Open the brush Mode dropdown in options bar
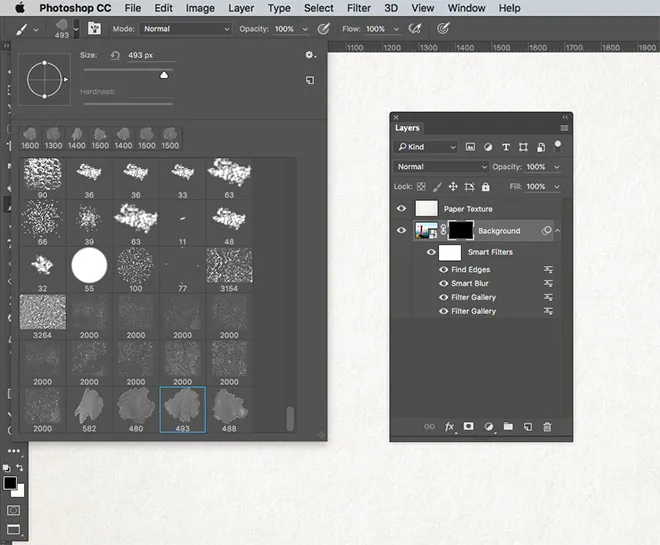This screenshot has height=545, width=660. [185, 29]
